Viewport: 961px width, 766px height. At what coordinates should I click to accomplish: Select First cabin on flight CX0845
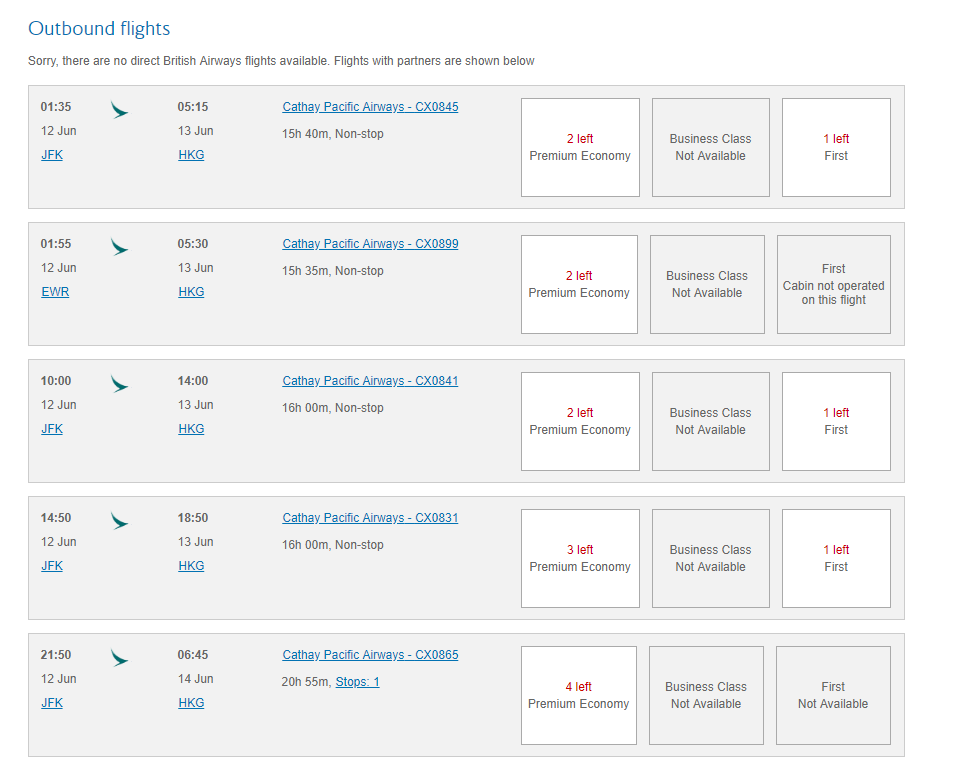coord(836,147)
